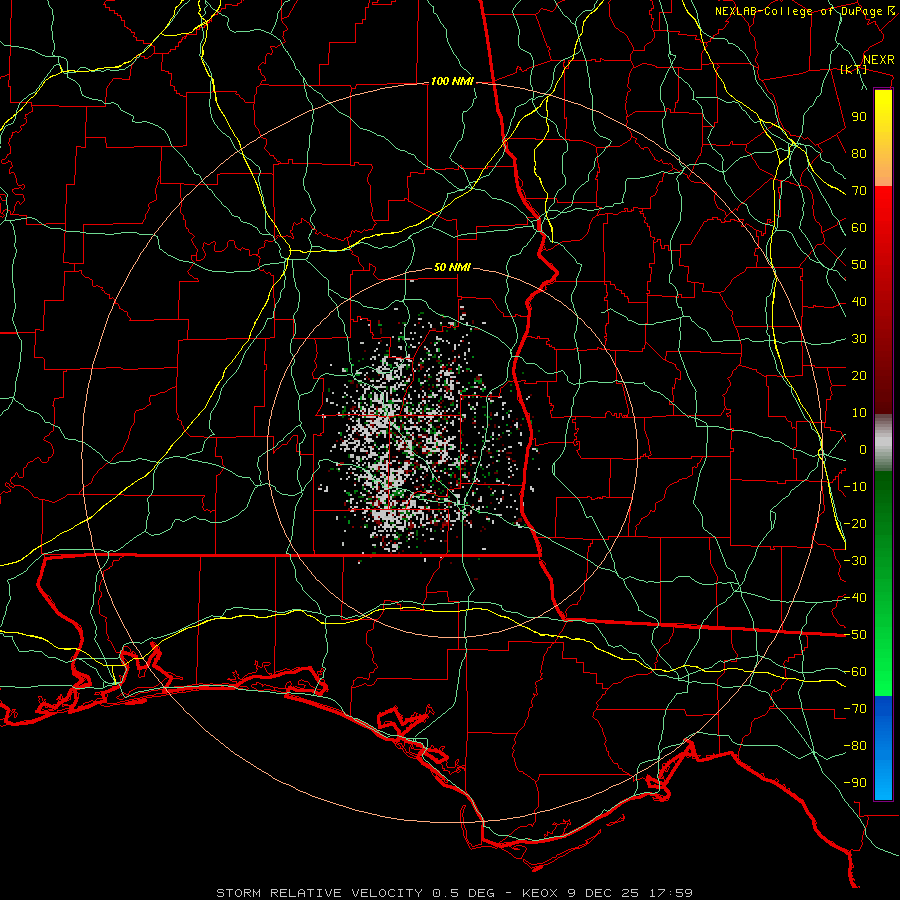The height and width of the screenshot is (900, 900).
Task: Click the 50 NMI range ring label
Action: coord(452,267)
